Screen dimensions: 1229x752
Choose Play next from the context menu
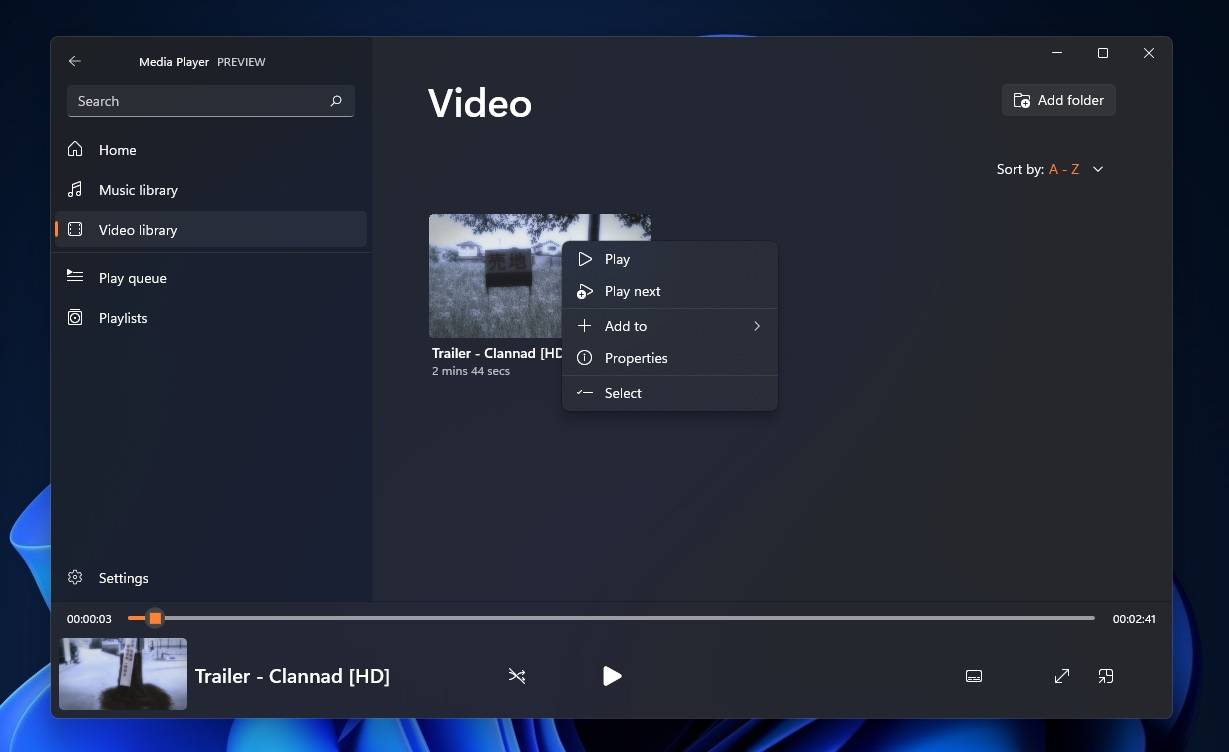tap(632, 291)
